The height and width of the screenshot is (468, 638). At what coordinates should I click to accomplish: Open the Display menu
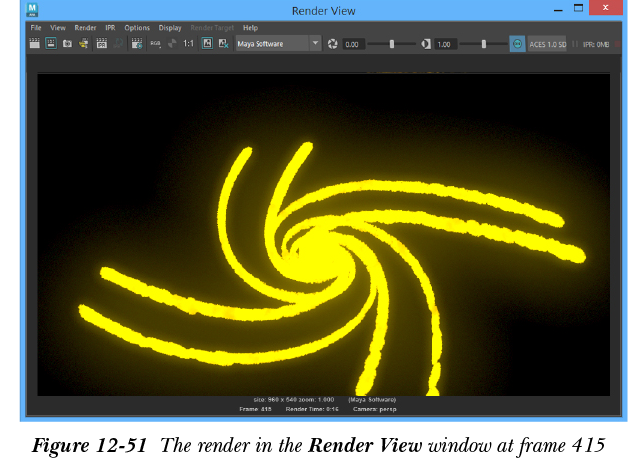click(170, 28)
